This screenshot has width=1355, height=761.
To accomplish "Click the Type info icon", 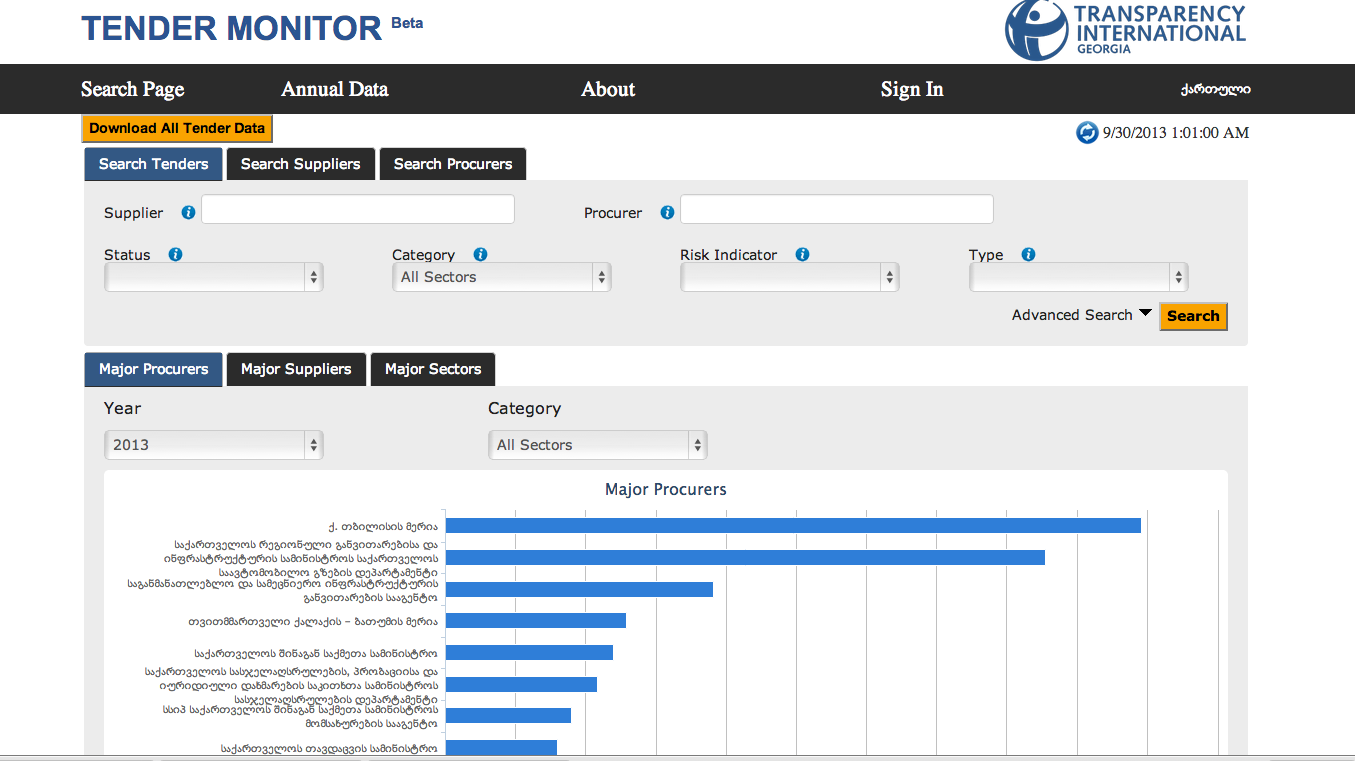I will (1028, 255).
